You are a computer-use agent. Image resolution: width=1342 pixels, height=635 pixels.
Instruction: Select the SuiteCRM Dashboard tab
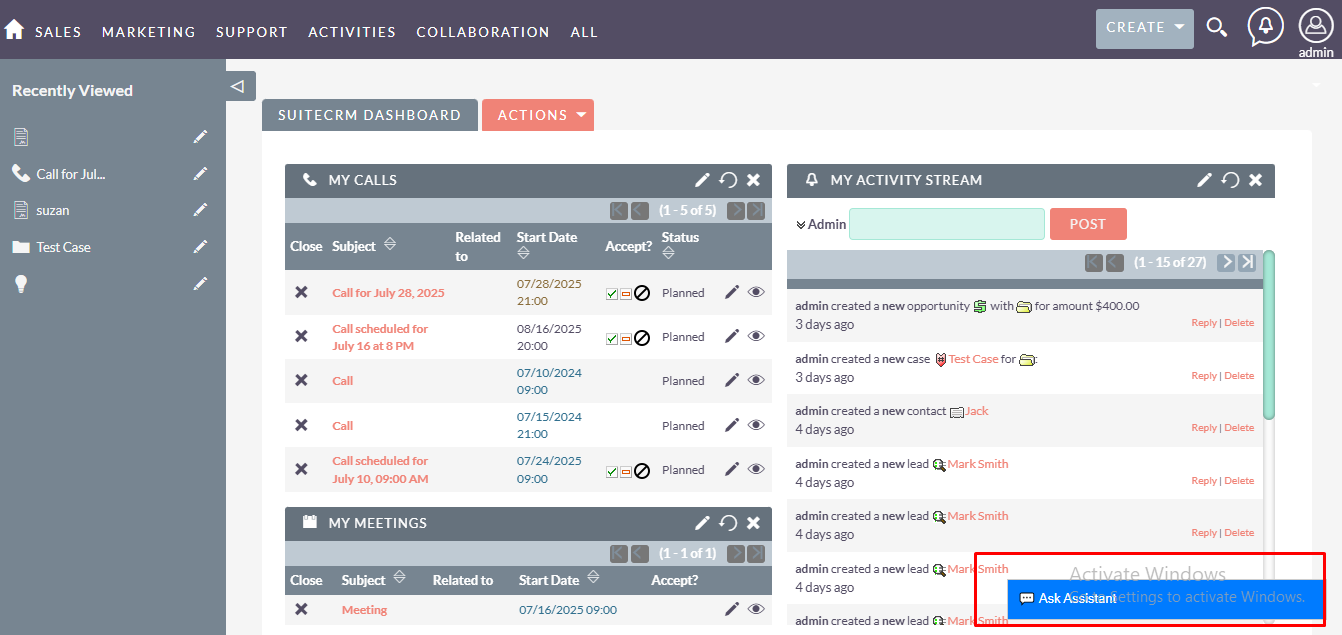[x=369, y=115]
